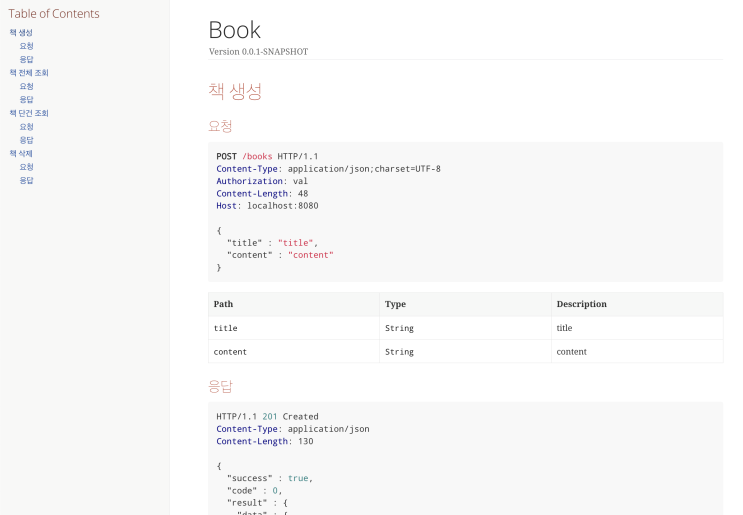Click the 요청 heading in main content
The height and width of the screenshot is (515, 743).
pyautogui.click(x=220, y=126)
